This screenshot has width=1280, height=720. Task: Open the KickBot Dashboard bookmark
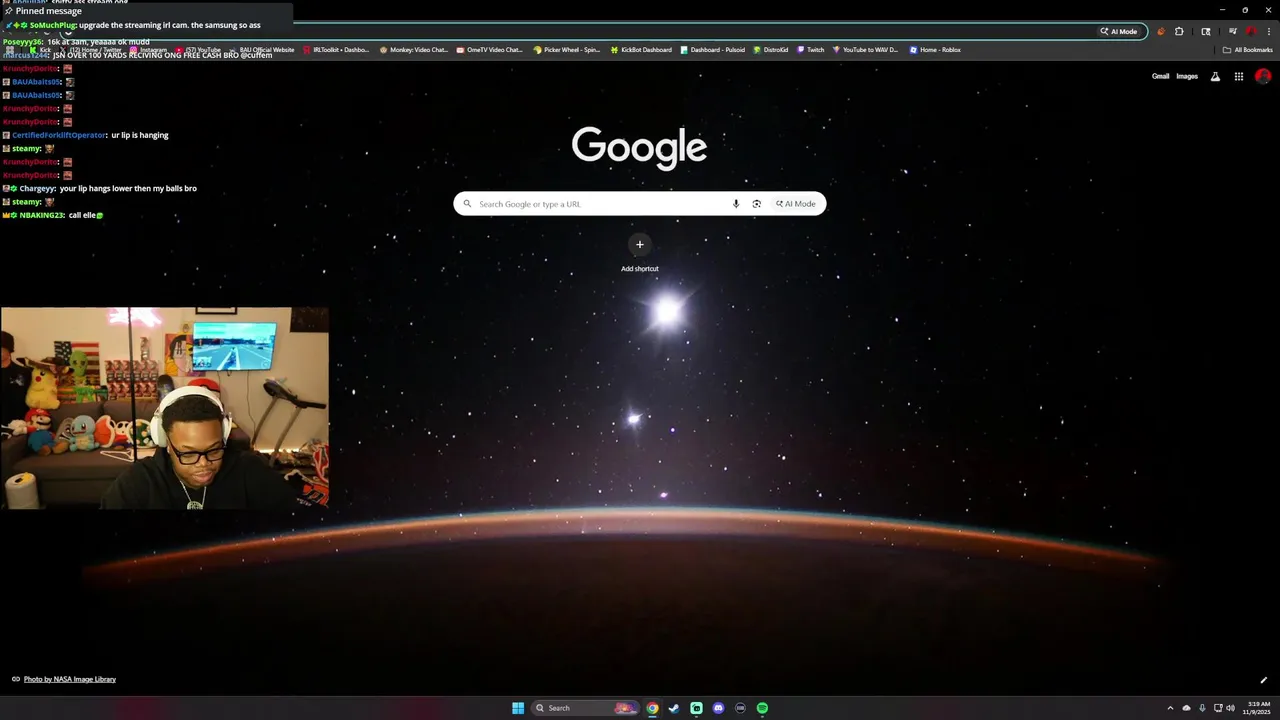click(x=641, y=50)
